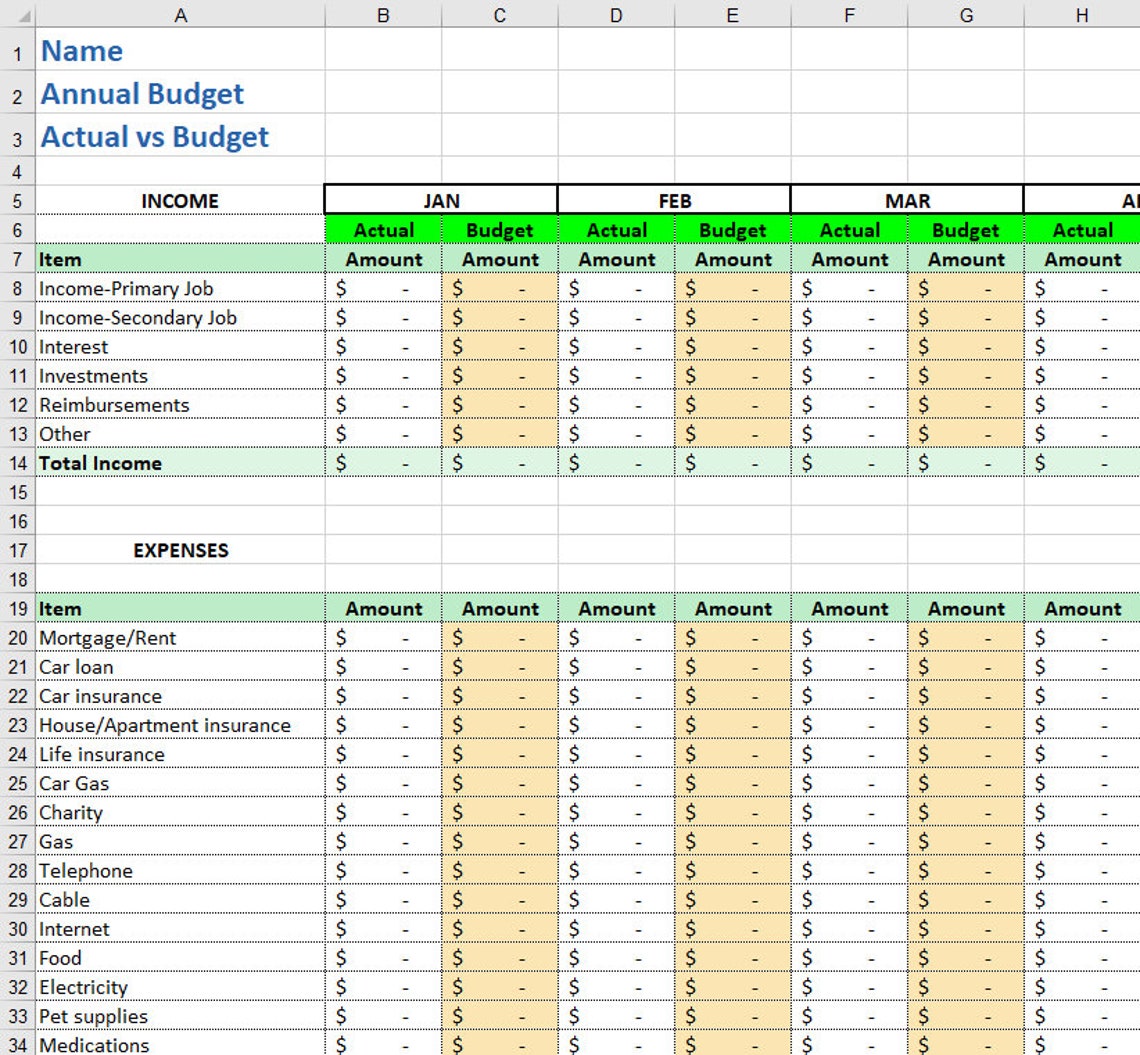Click JAN Budget amount for Car loan

pyautogui.click(x=499, y=666)
